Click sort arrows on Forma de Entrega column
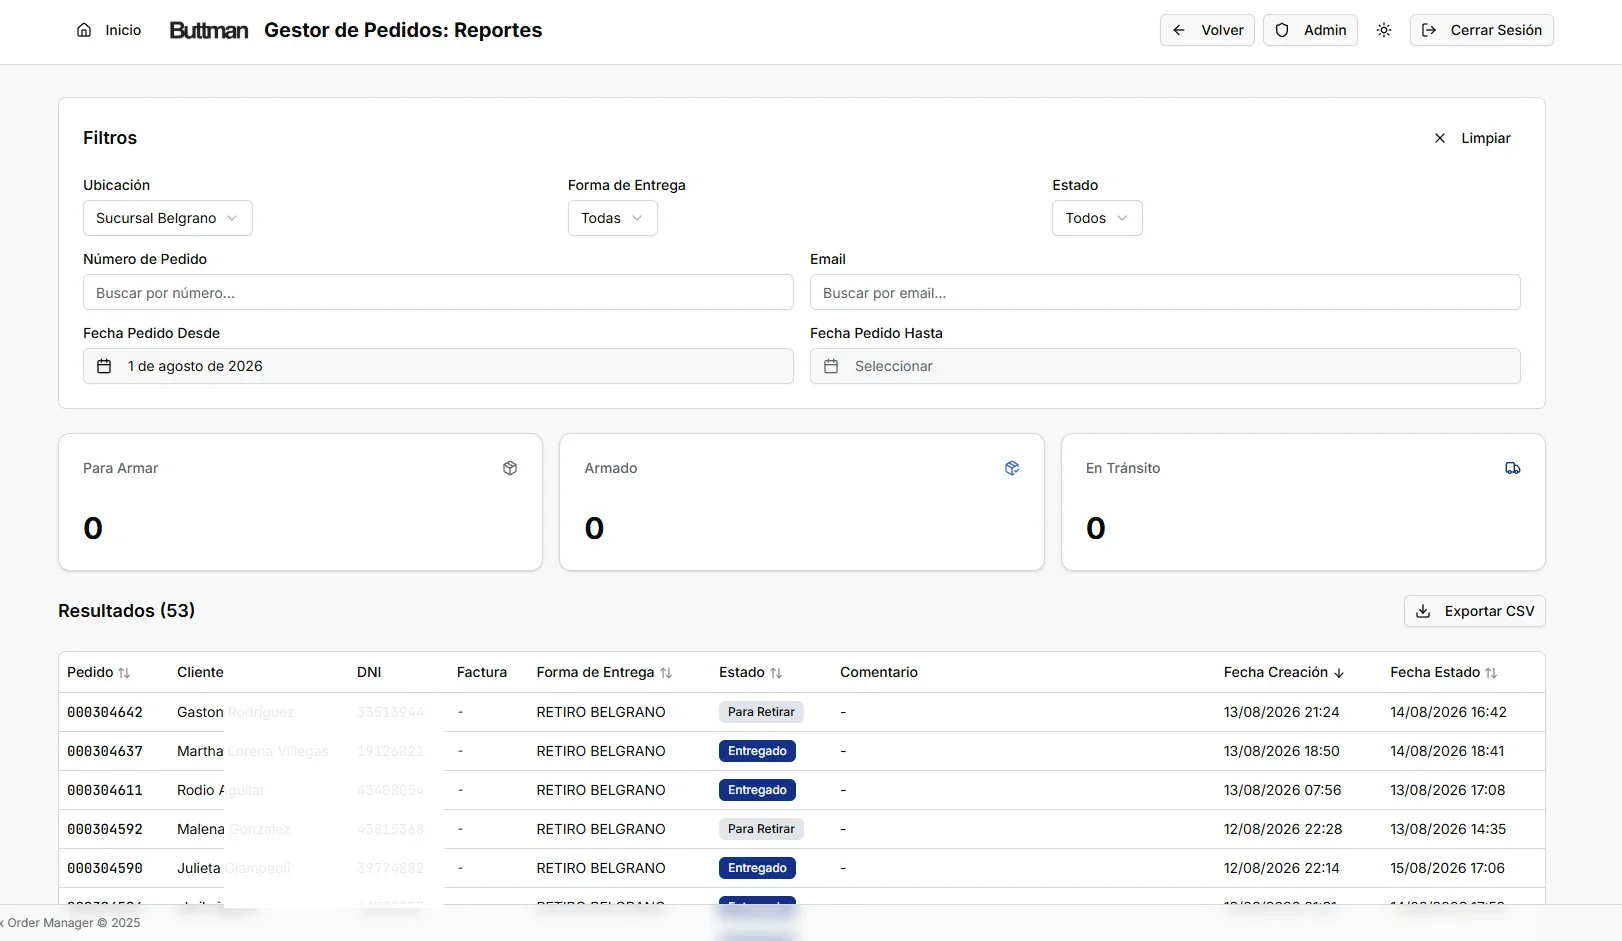 (x=666, y=673)
